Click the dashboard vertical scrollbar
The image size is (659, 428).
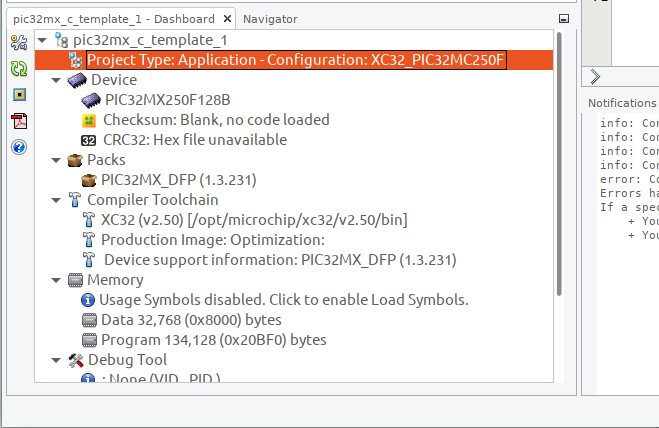point(559,164)
